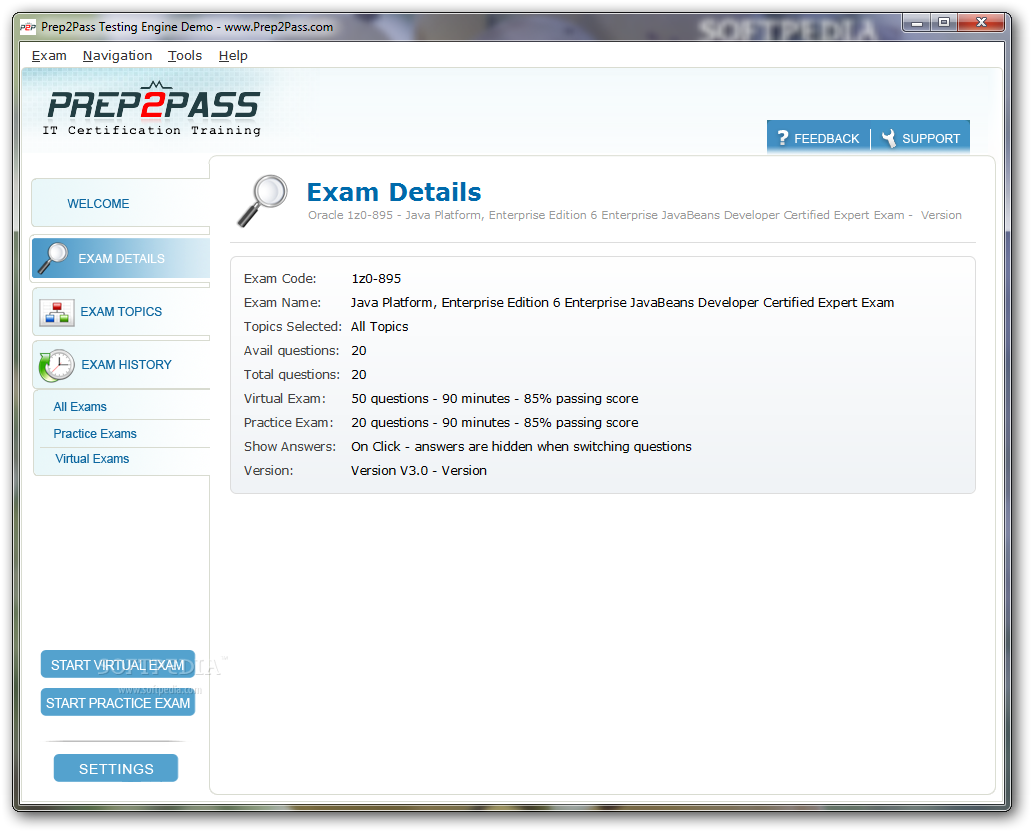Click the title bar application icon

pyautogui.click(x=28, y=27)
